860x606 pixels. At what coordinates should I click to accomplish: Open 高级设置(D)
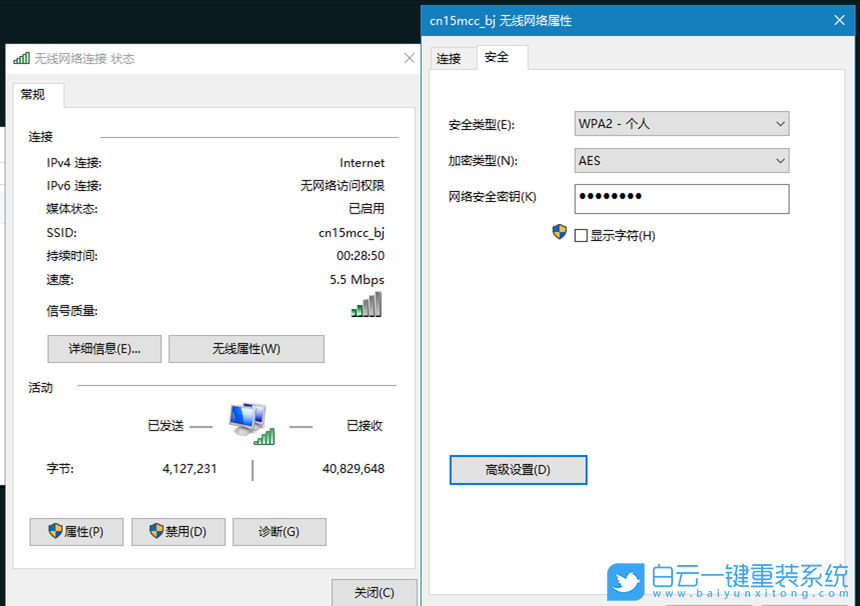[x=518, y=469]
